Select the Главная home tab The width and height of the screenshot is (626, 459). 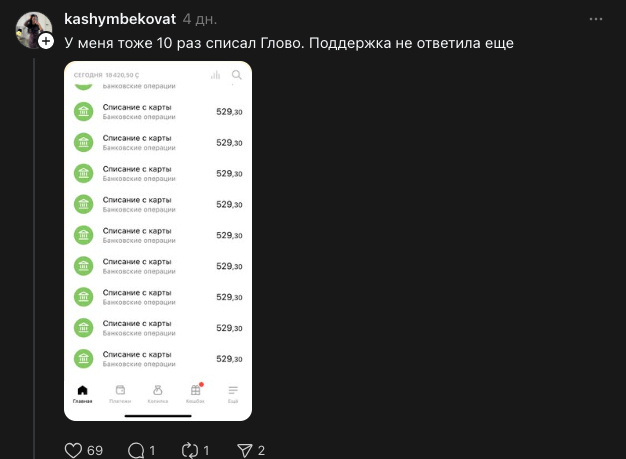click(82, 394)
